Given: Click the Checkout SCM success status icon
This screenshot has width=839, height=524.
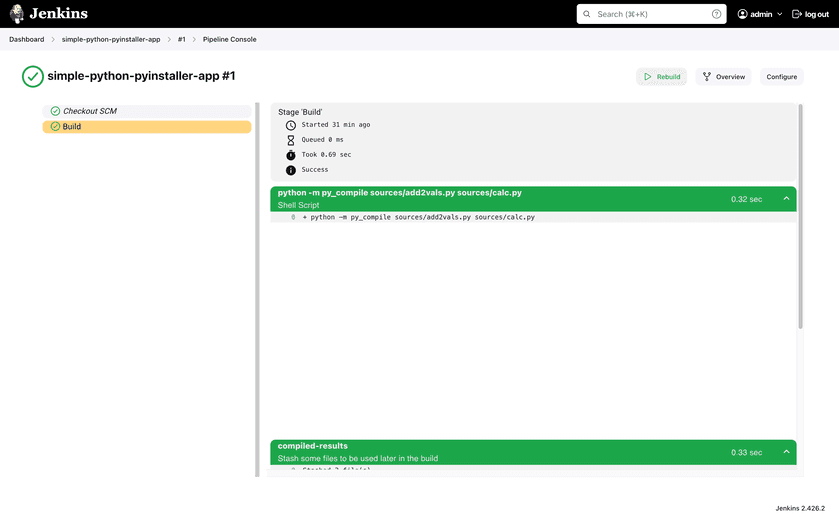Looking at the screenshot, I should click(55, 111).
